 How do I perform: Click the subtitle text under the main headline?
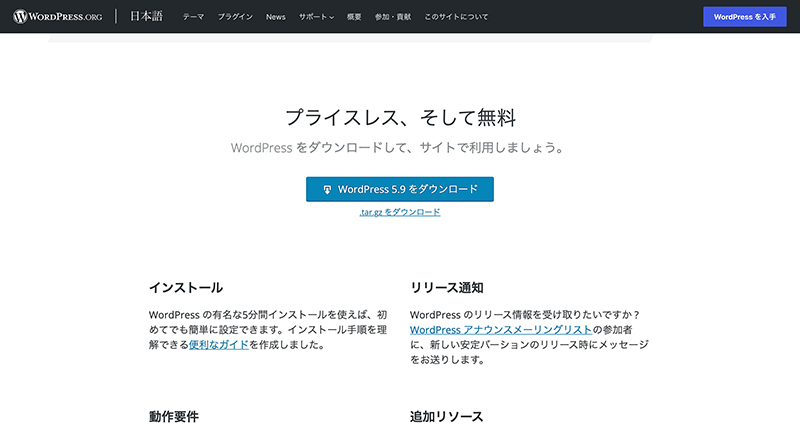400,147
